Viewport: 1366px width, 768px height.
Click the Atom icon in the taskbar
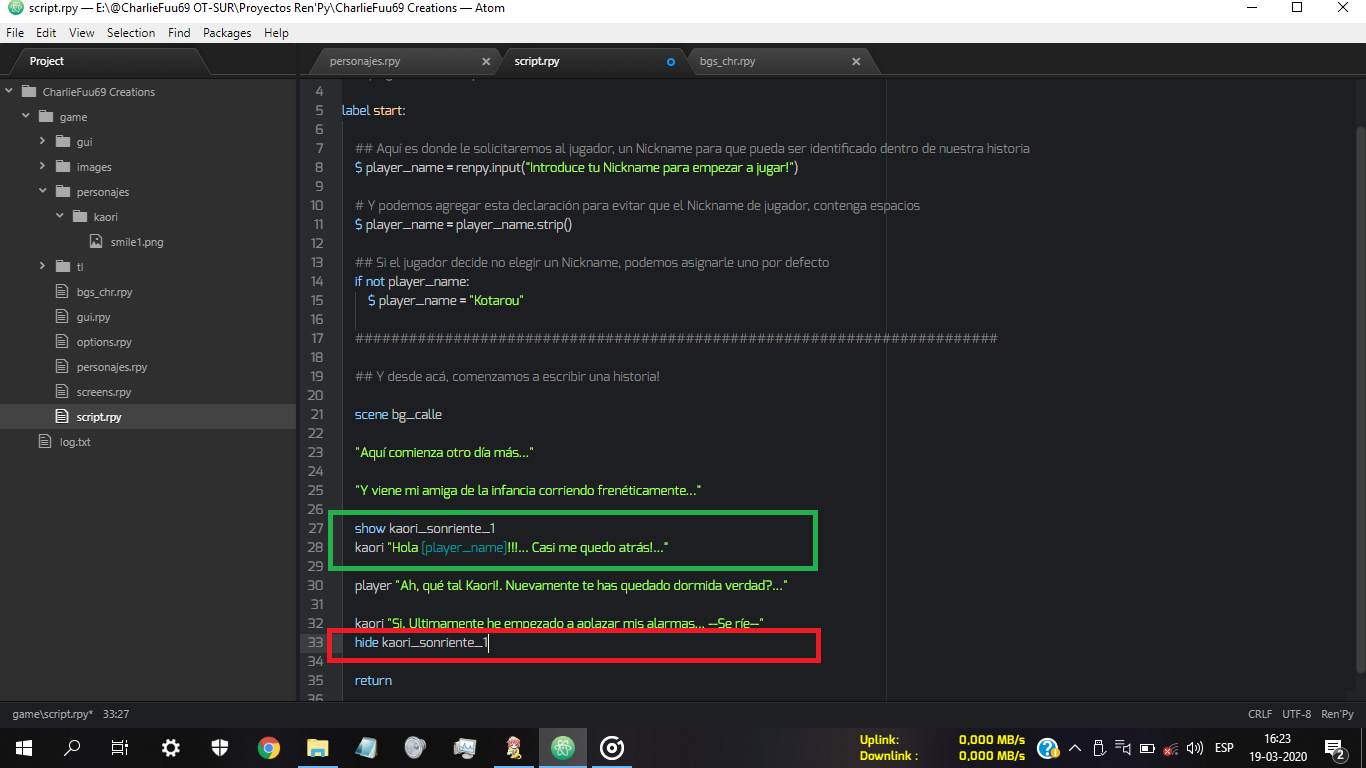[x=563, y=747]
